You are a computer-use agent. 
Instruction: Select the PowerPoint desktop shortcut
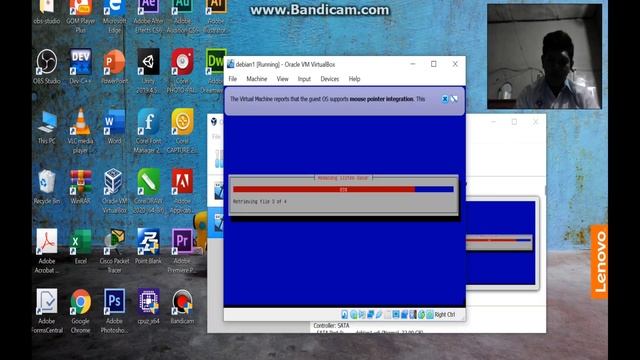pos(114,67)
